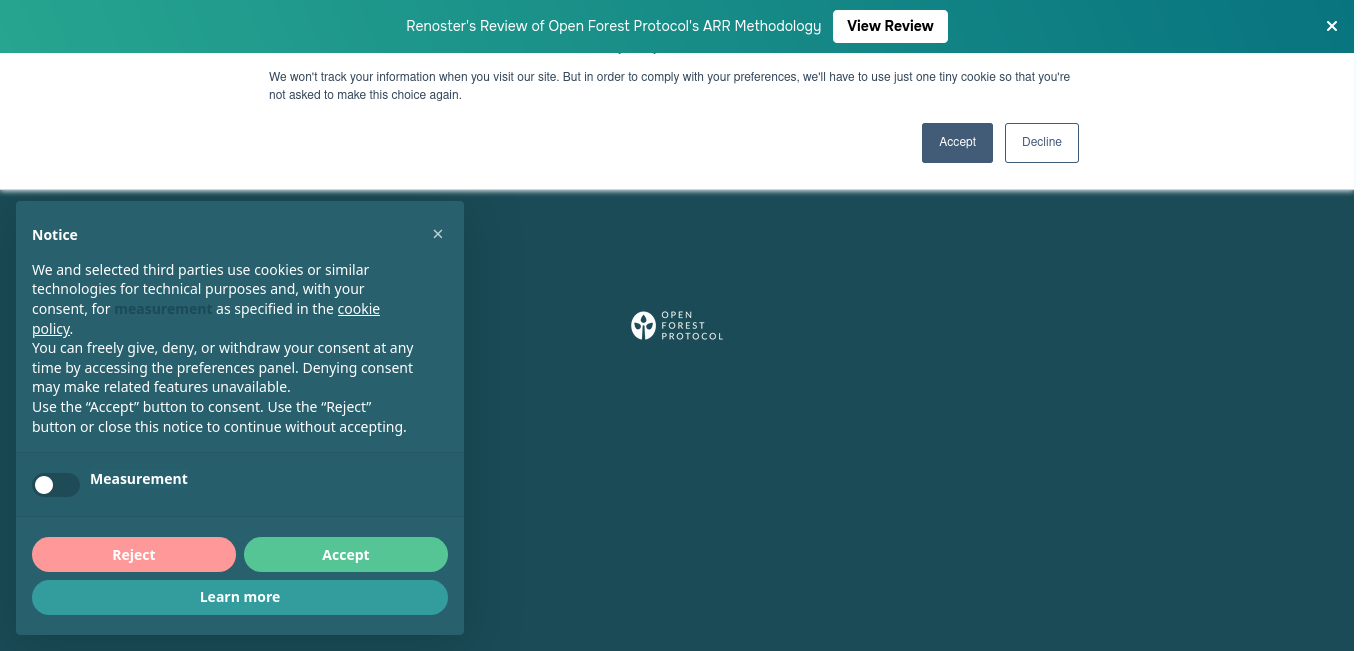Image resolution: width=1366 pixels, height=651 pixels.
Task: Click the green announcement bar background
Action: [x=200, y=26]
